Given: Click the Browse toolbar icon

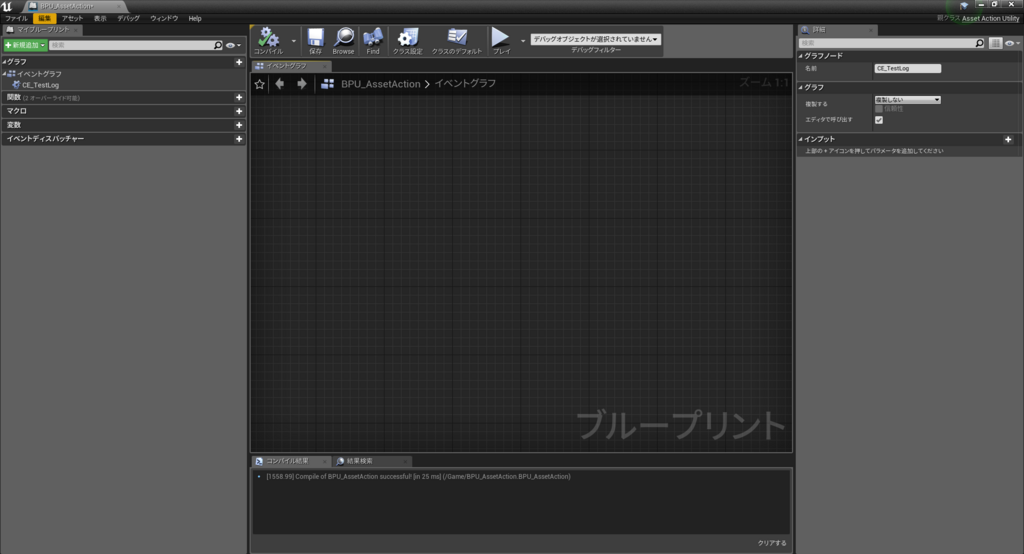Looking at the screenshot, I should coord(343,41).
